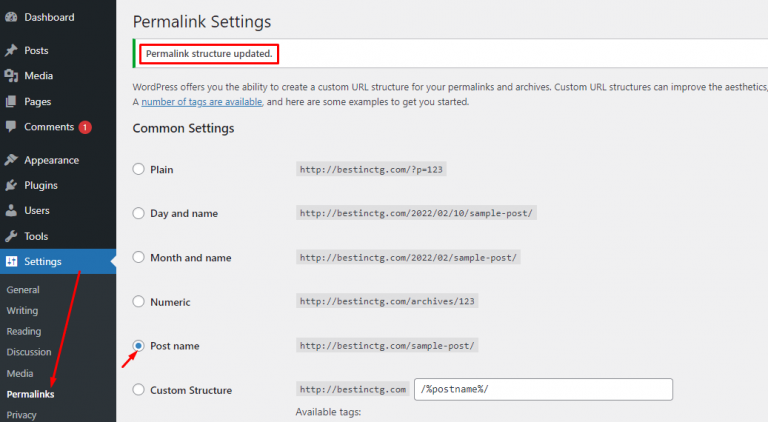Image resolution: width=768 pixels, height=422 pixels.
Task: Click the Appearance paintbrush icon
Action: click(x=11, y=160)
